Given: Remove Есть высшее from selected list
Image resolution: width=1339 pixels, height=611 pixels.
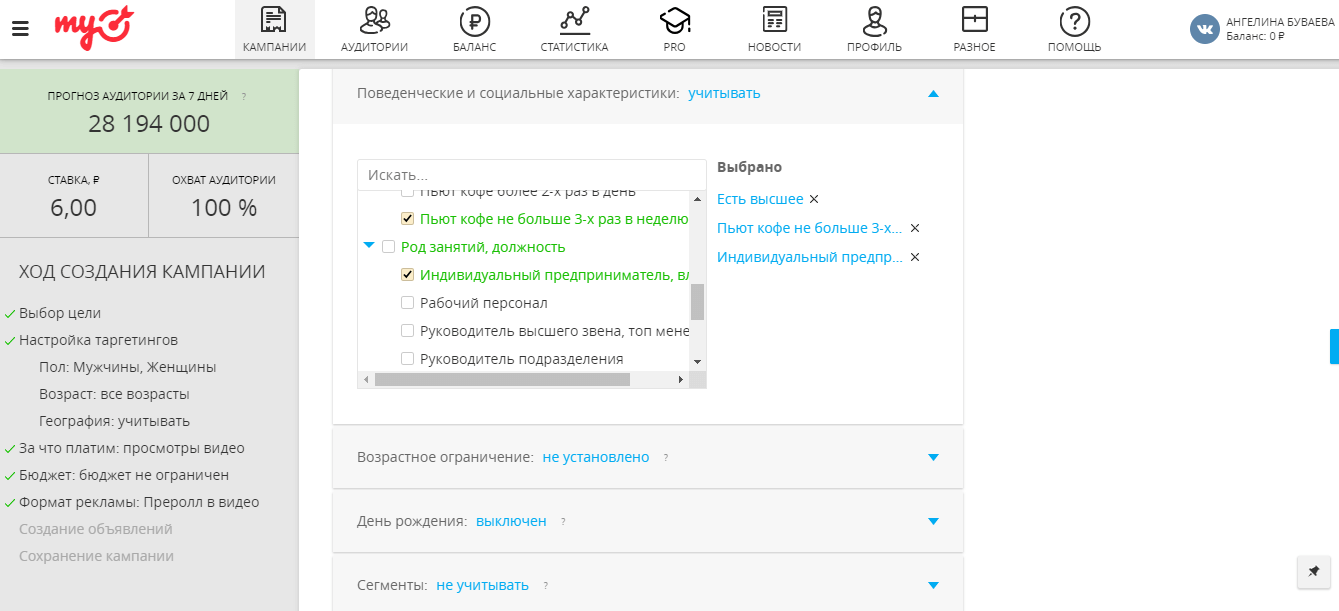Looking at the screenshot, I should tap(814, 199).
